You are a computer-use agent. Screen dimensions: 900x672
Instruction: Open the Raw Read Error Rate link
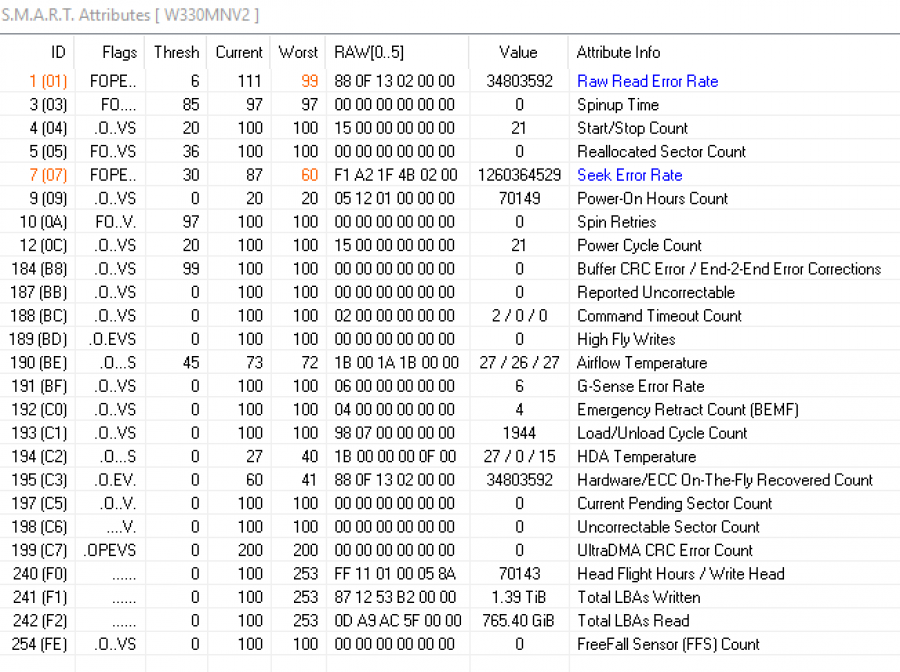pyautogui.click(x=647, y=81)
